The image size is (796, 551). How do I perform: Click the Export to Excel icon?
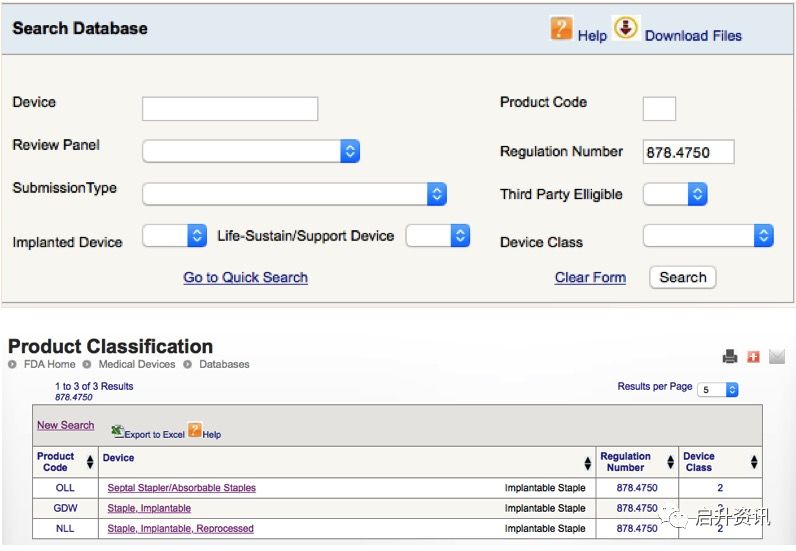pos(117,431)
